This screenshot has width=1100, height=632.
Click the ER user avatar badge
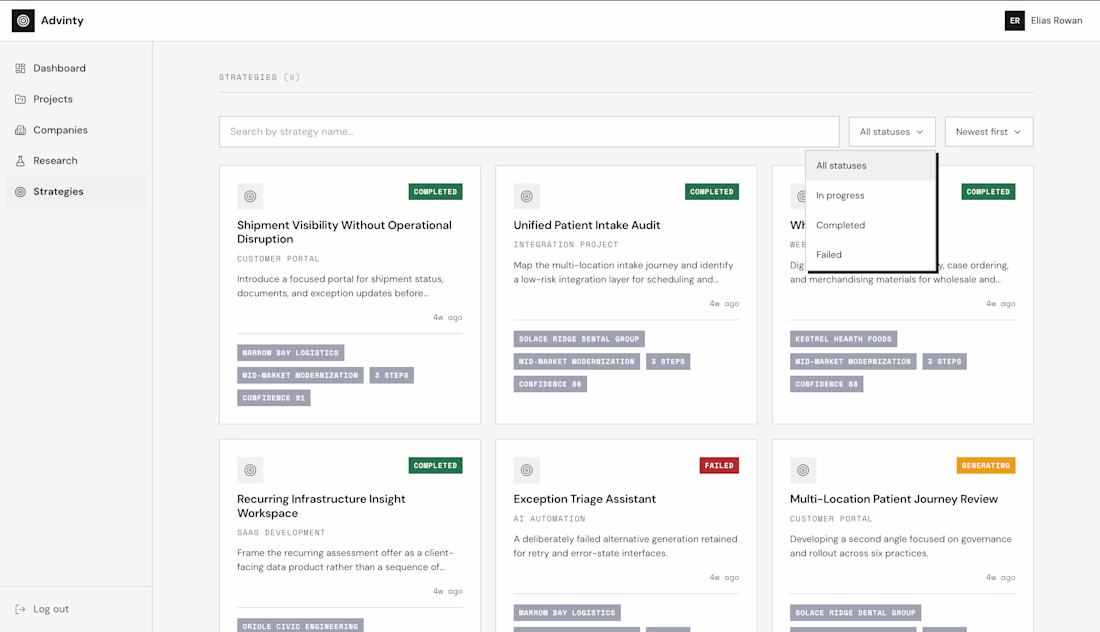pos(1014,20)
